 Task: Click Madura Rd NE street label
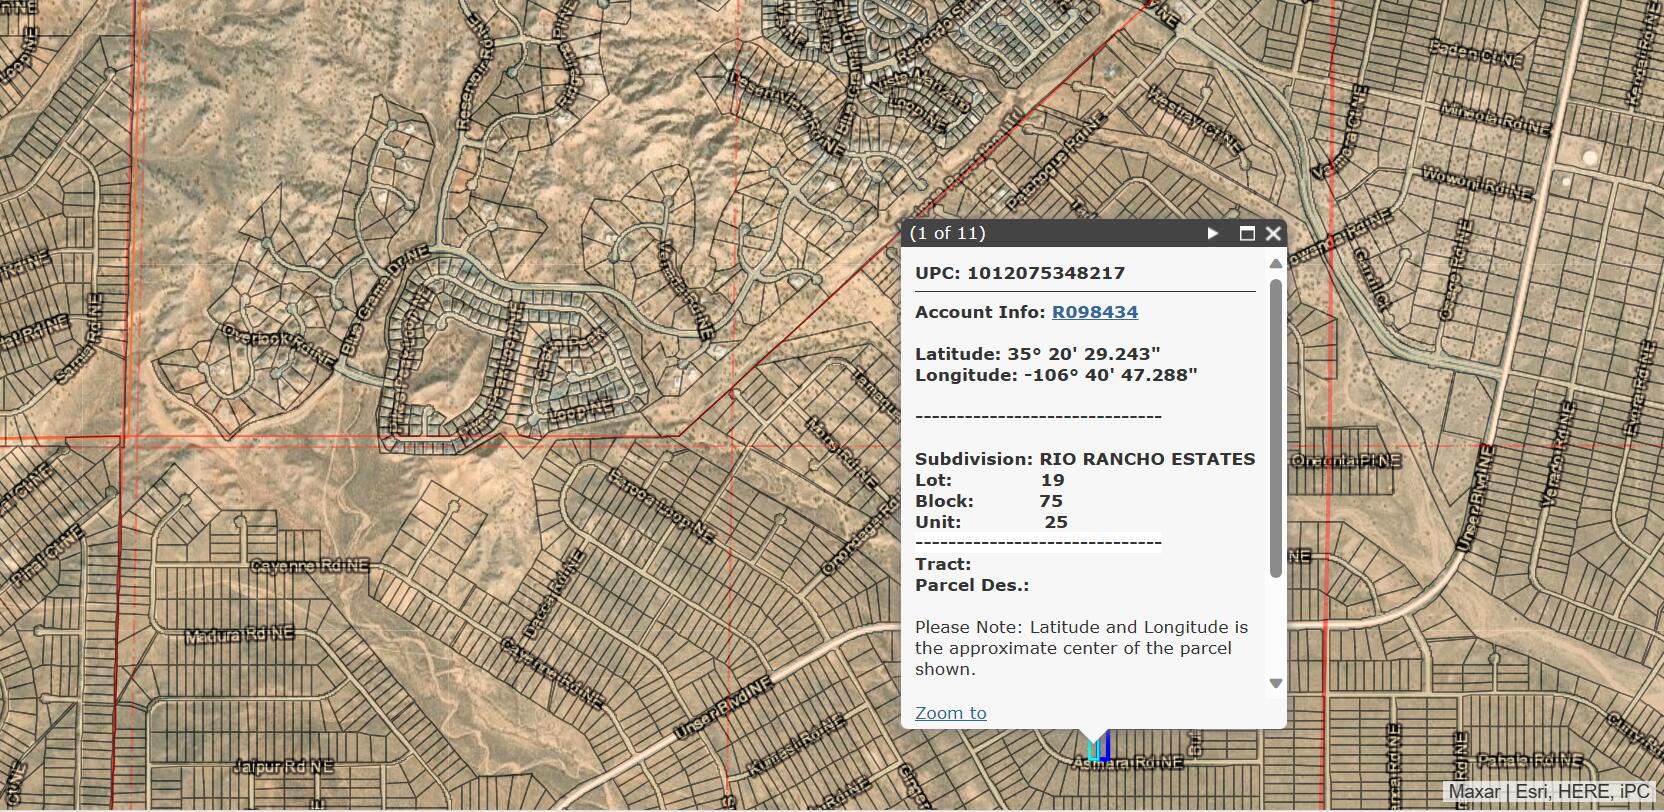tap(239, 634)
